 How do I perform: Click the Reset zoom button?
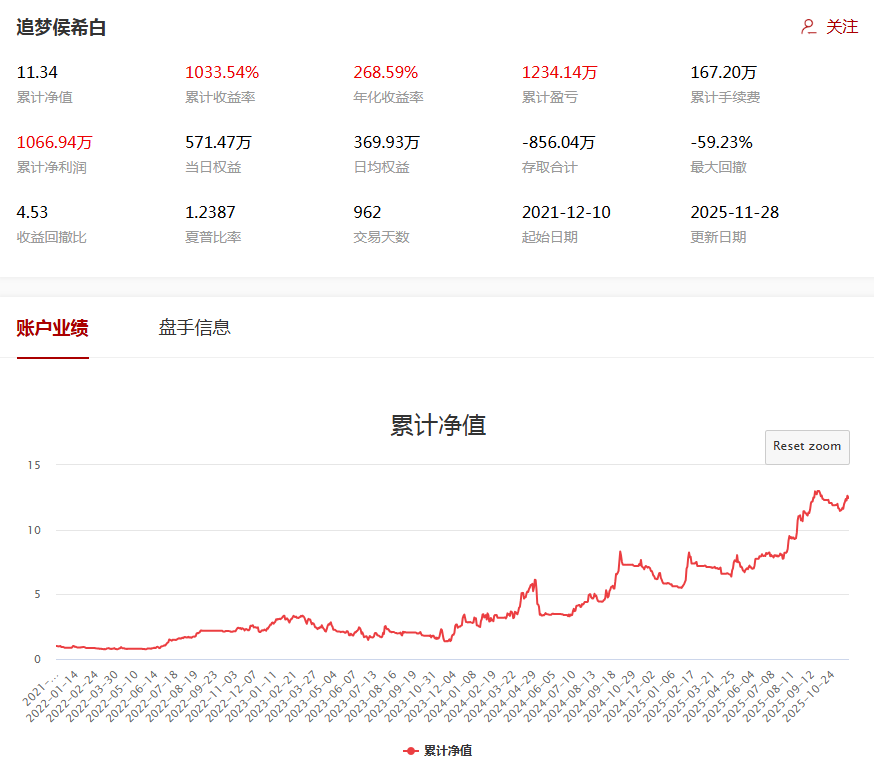click(807, 447)
